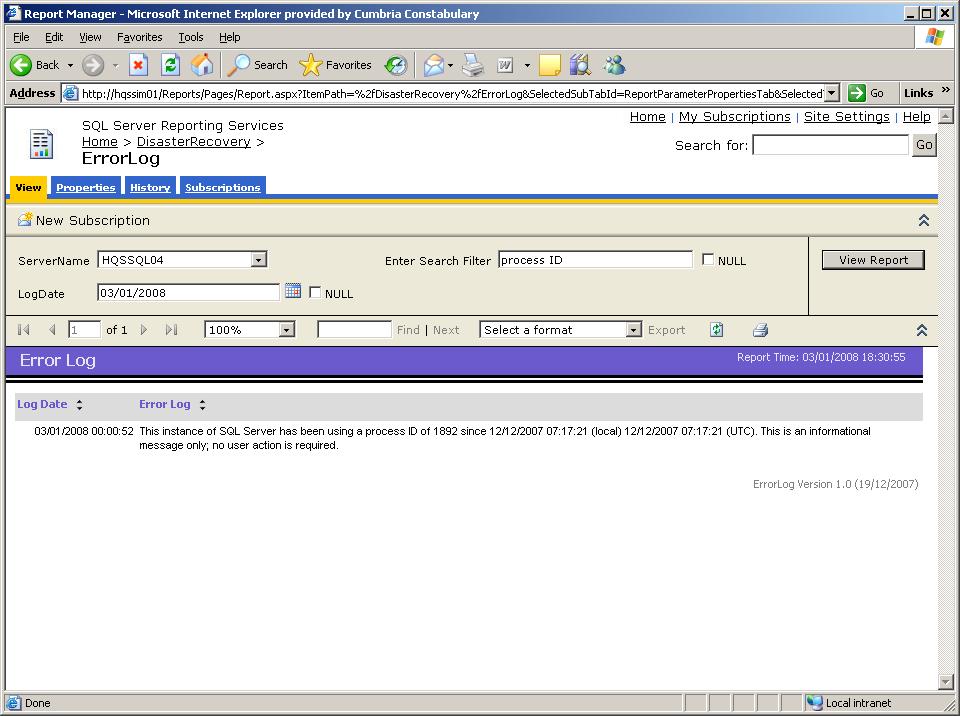960x716 pixels.
Task: Click the Mail envelope toolbar icon
Action: click(x=433, y=65)
